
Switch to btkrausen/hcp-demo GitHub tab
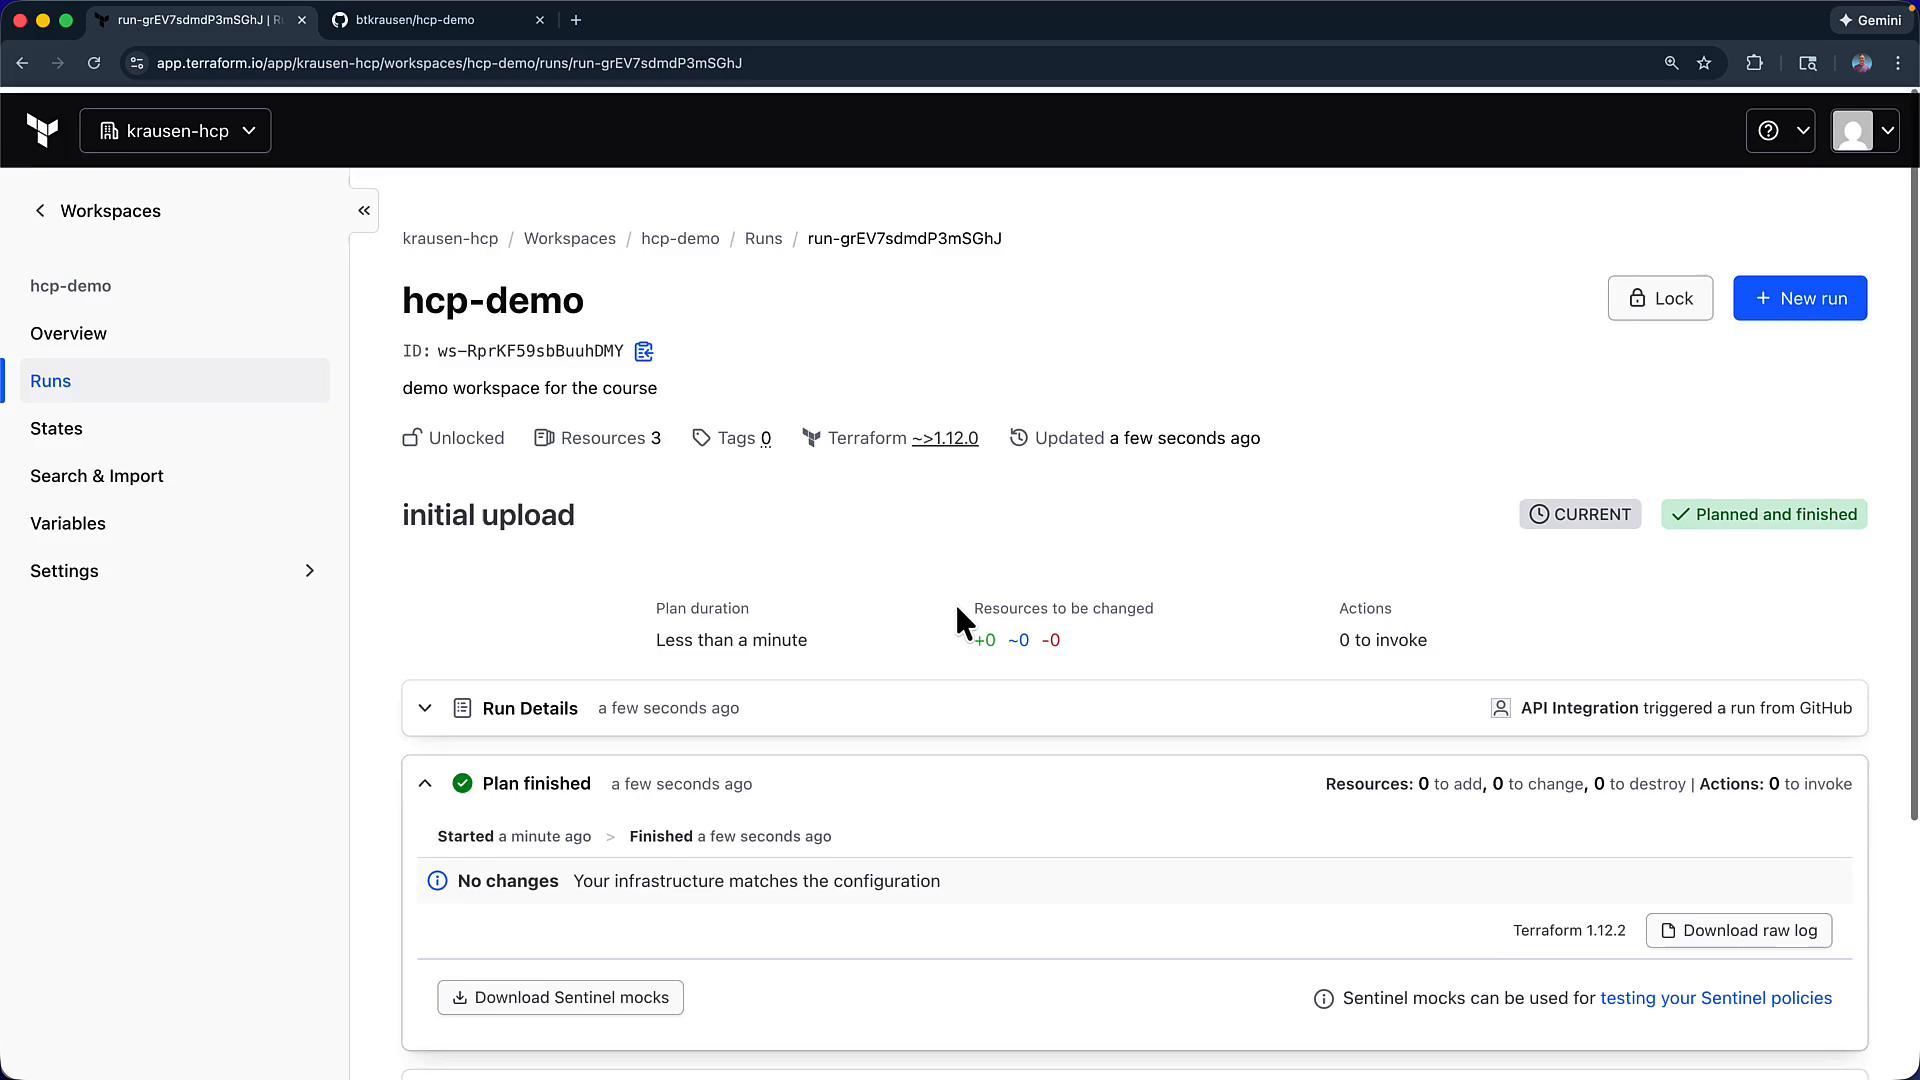[x=437, y=20]
